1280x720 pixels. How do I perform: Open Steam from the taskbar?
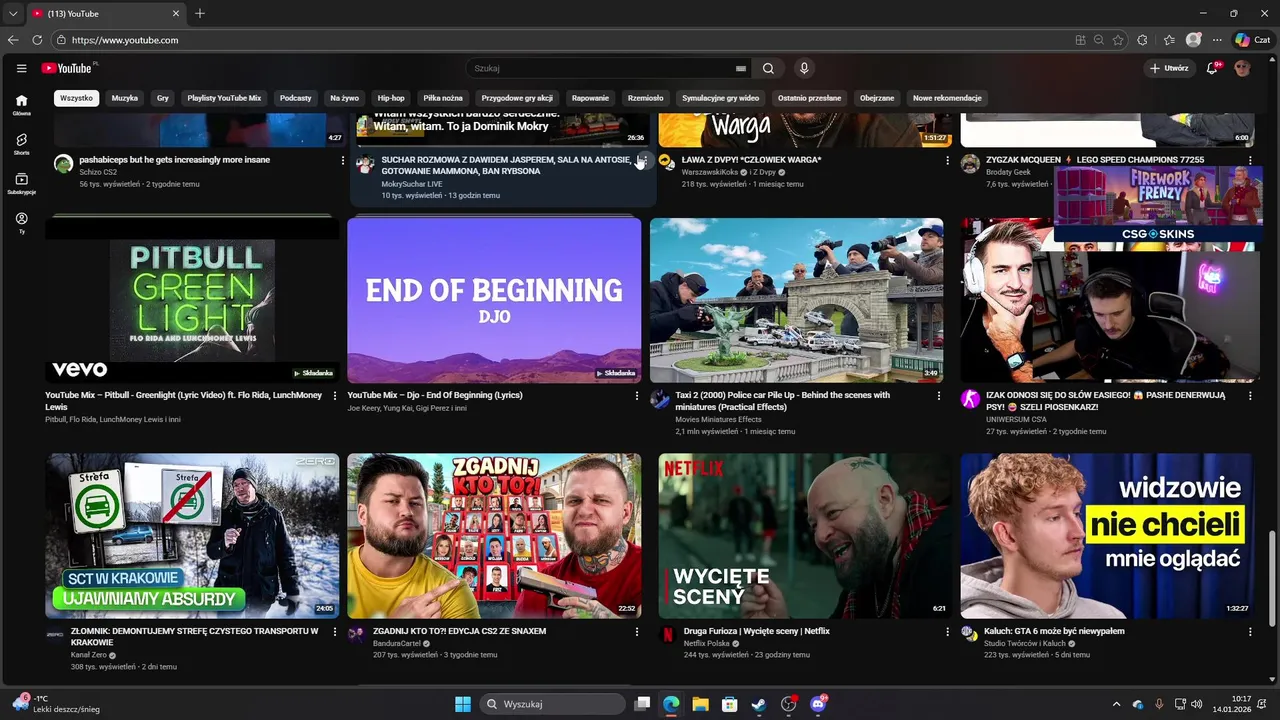tap(759, 704)
